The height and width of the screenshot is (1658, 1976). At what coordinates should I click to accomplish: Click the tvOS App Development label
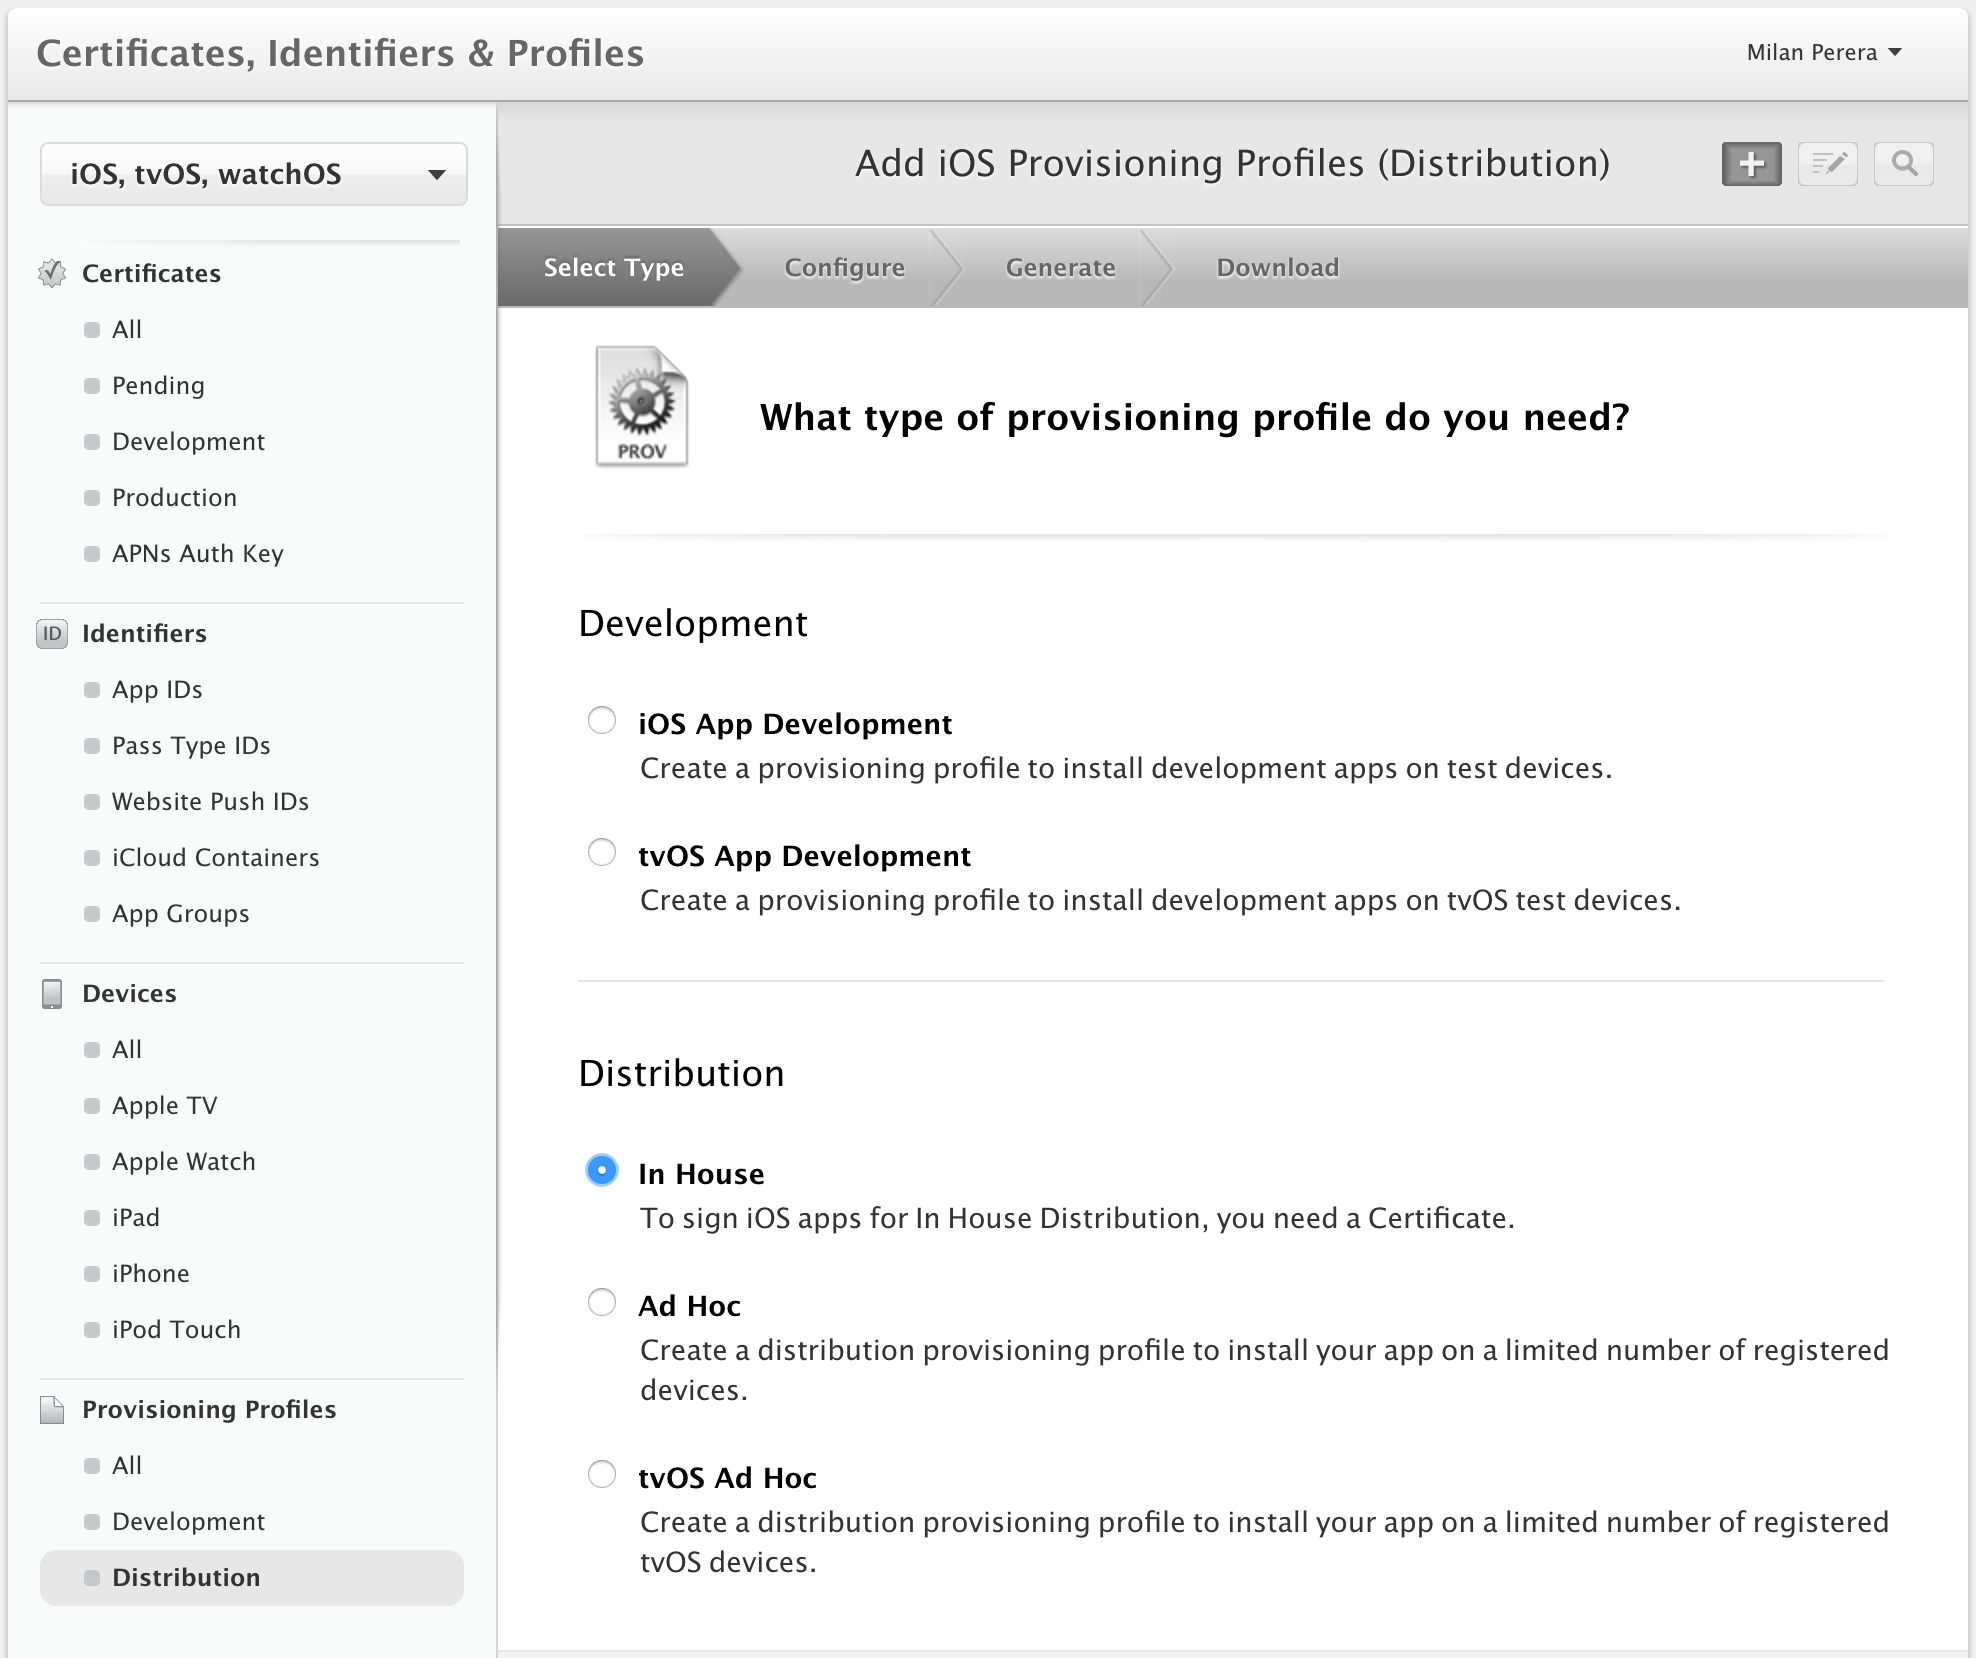[804, 855]
